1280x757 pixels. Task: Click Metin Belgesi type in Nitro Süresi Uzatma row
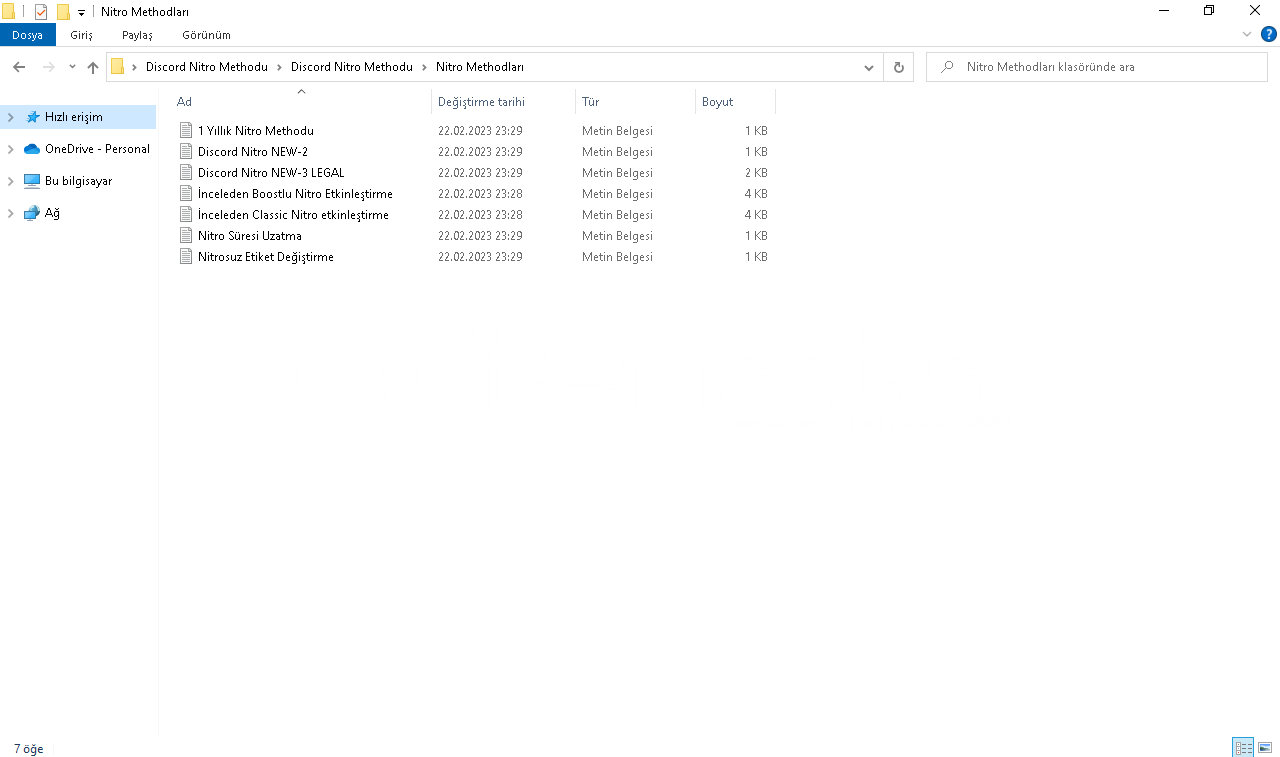click(x=617, y=236)
